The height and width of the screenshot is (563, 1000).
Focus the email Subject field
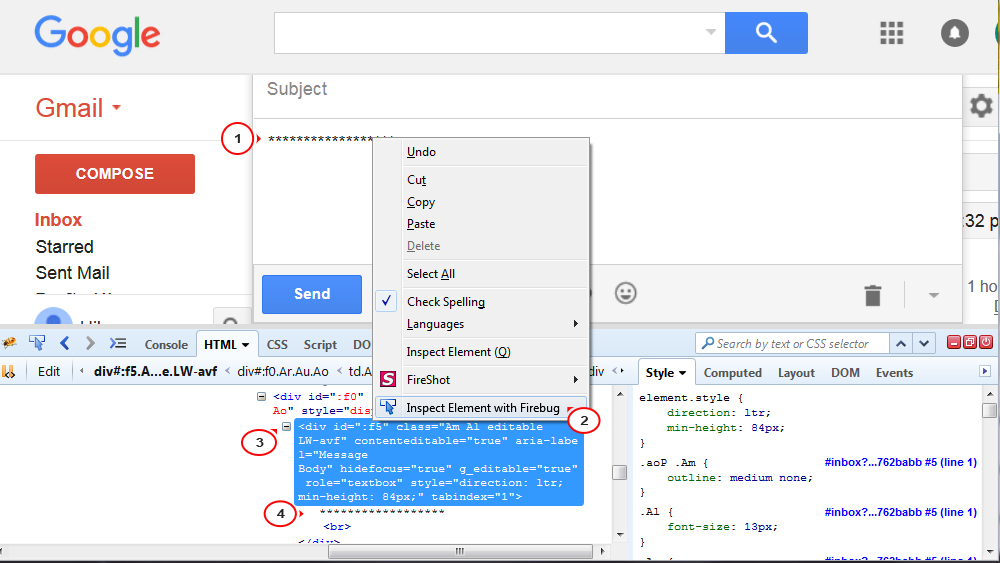[x=607, y=89]
